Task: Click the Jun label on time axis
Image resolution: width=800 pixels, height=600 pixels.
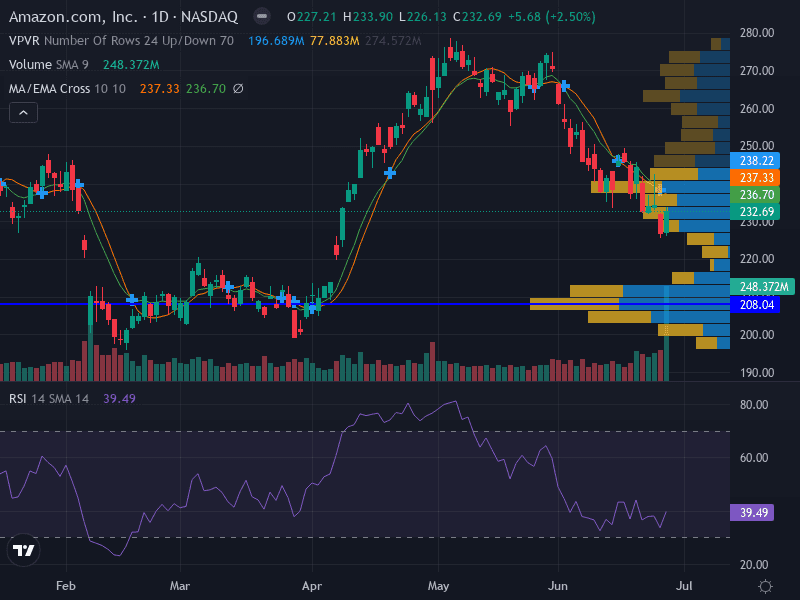Action: [558, 586]
